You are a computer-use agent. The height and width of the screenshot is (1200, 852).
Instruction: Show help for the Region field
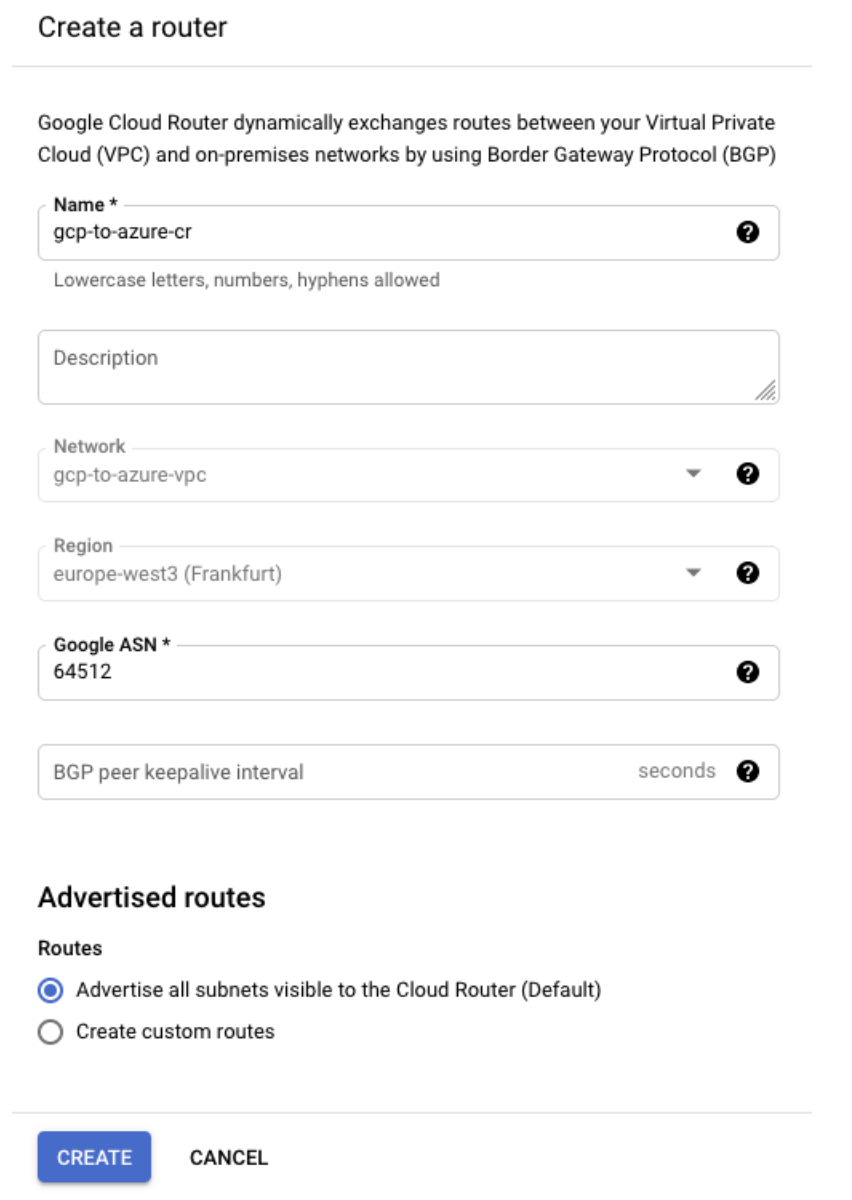(747, 573)
